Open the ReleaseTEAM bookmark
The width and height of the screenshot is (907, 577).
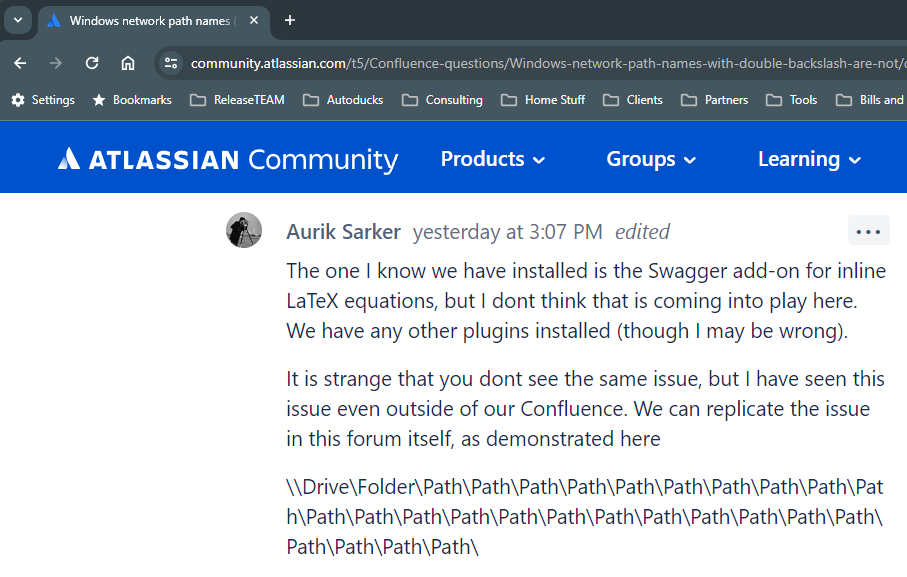tap(237, 99)
